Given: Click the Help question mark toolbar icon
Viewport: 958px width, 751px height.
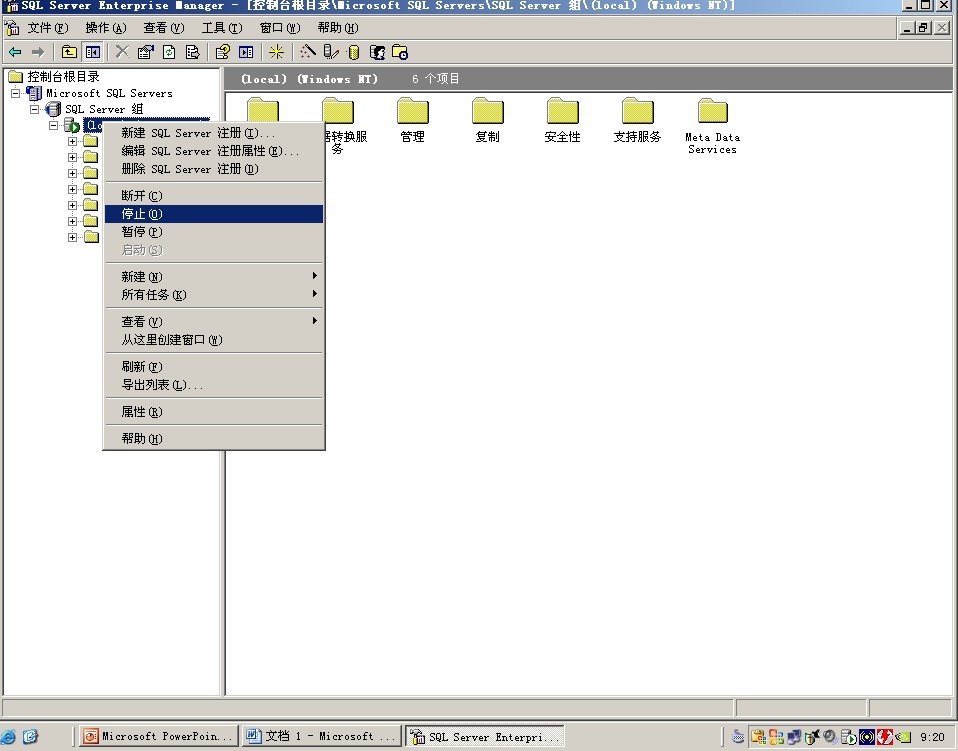Looking at the screenshot, I should pyautogui.click(x=222, y=53).
